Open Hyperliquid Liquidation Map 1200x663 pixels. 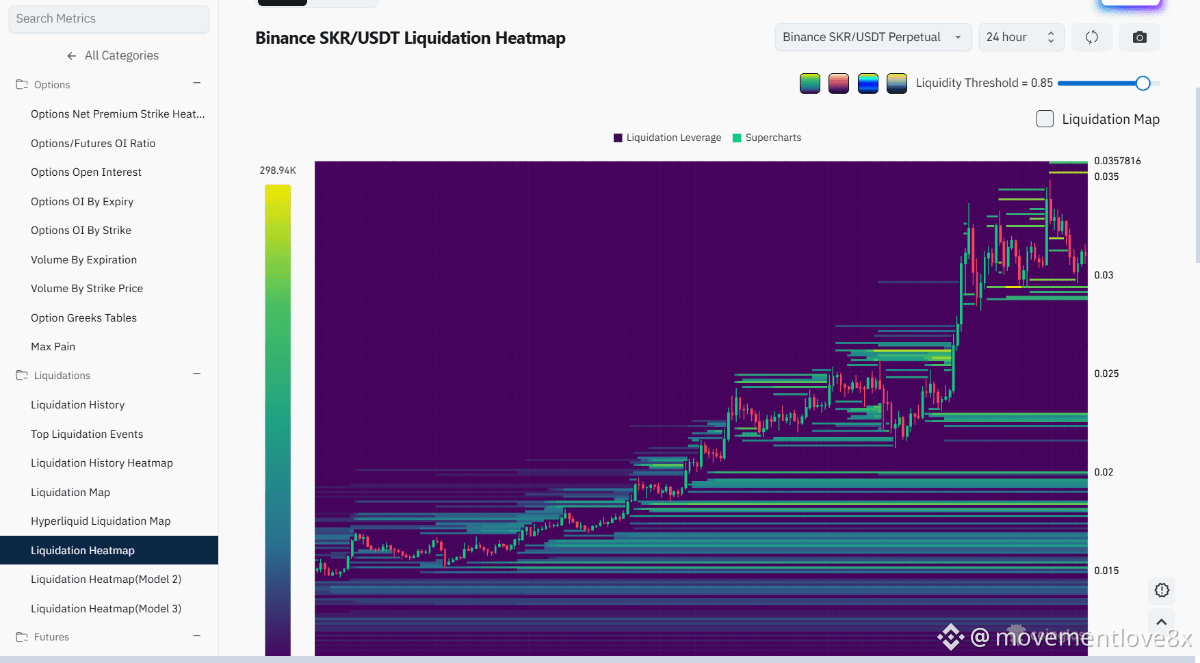(x=101, y=521)
